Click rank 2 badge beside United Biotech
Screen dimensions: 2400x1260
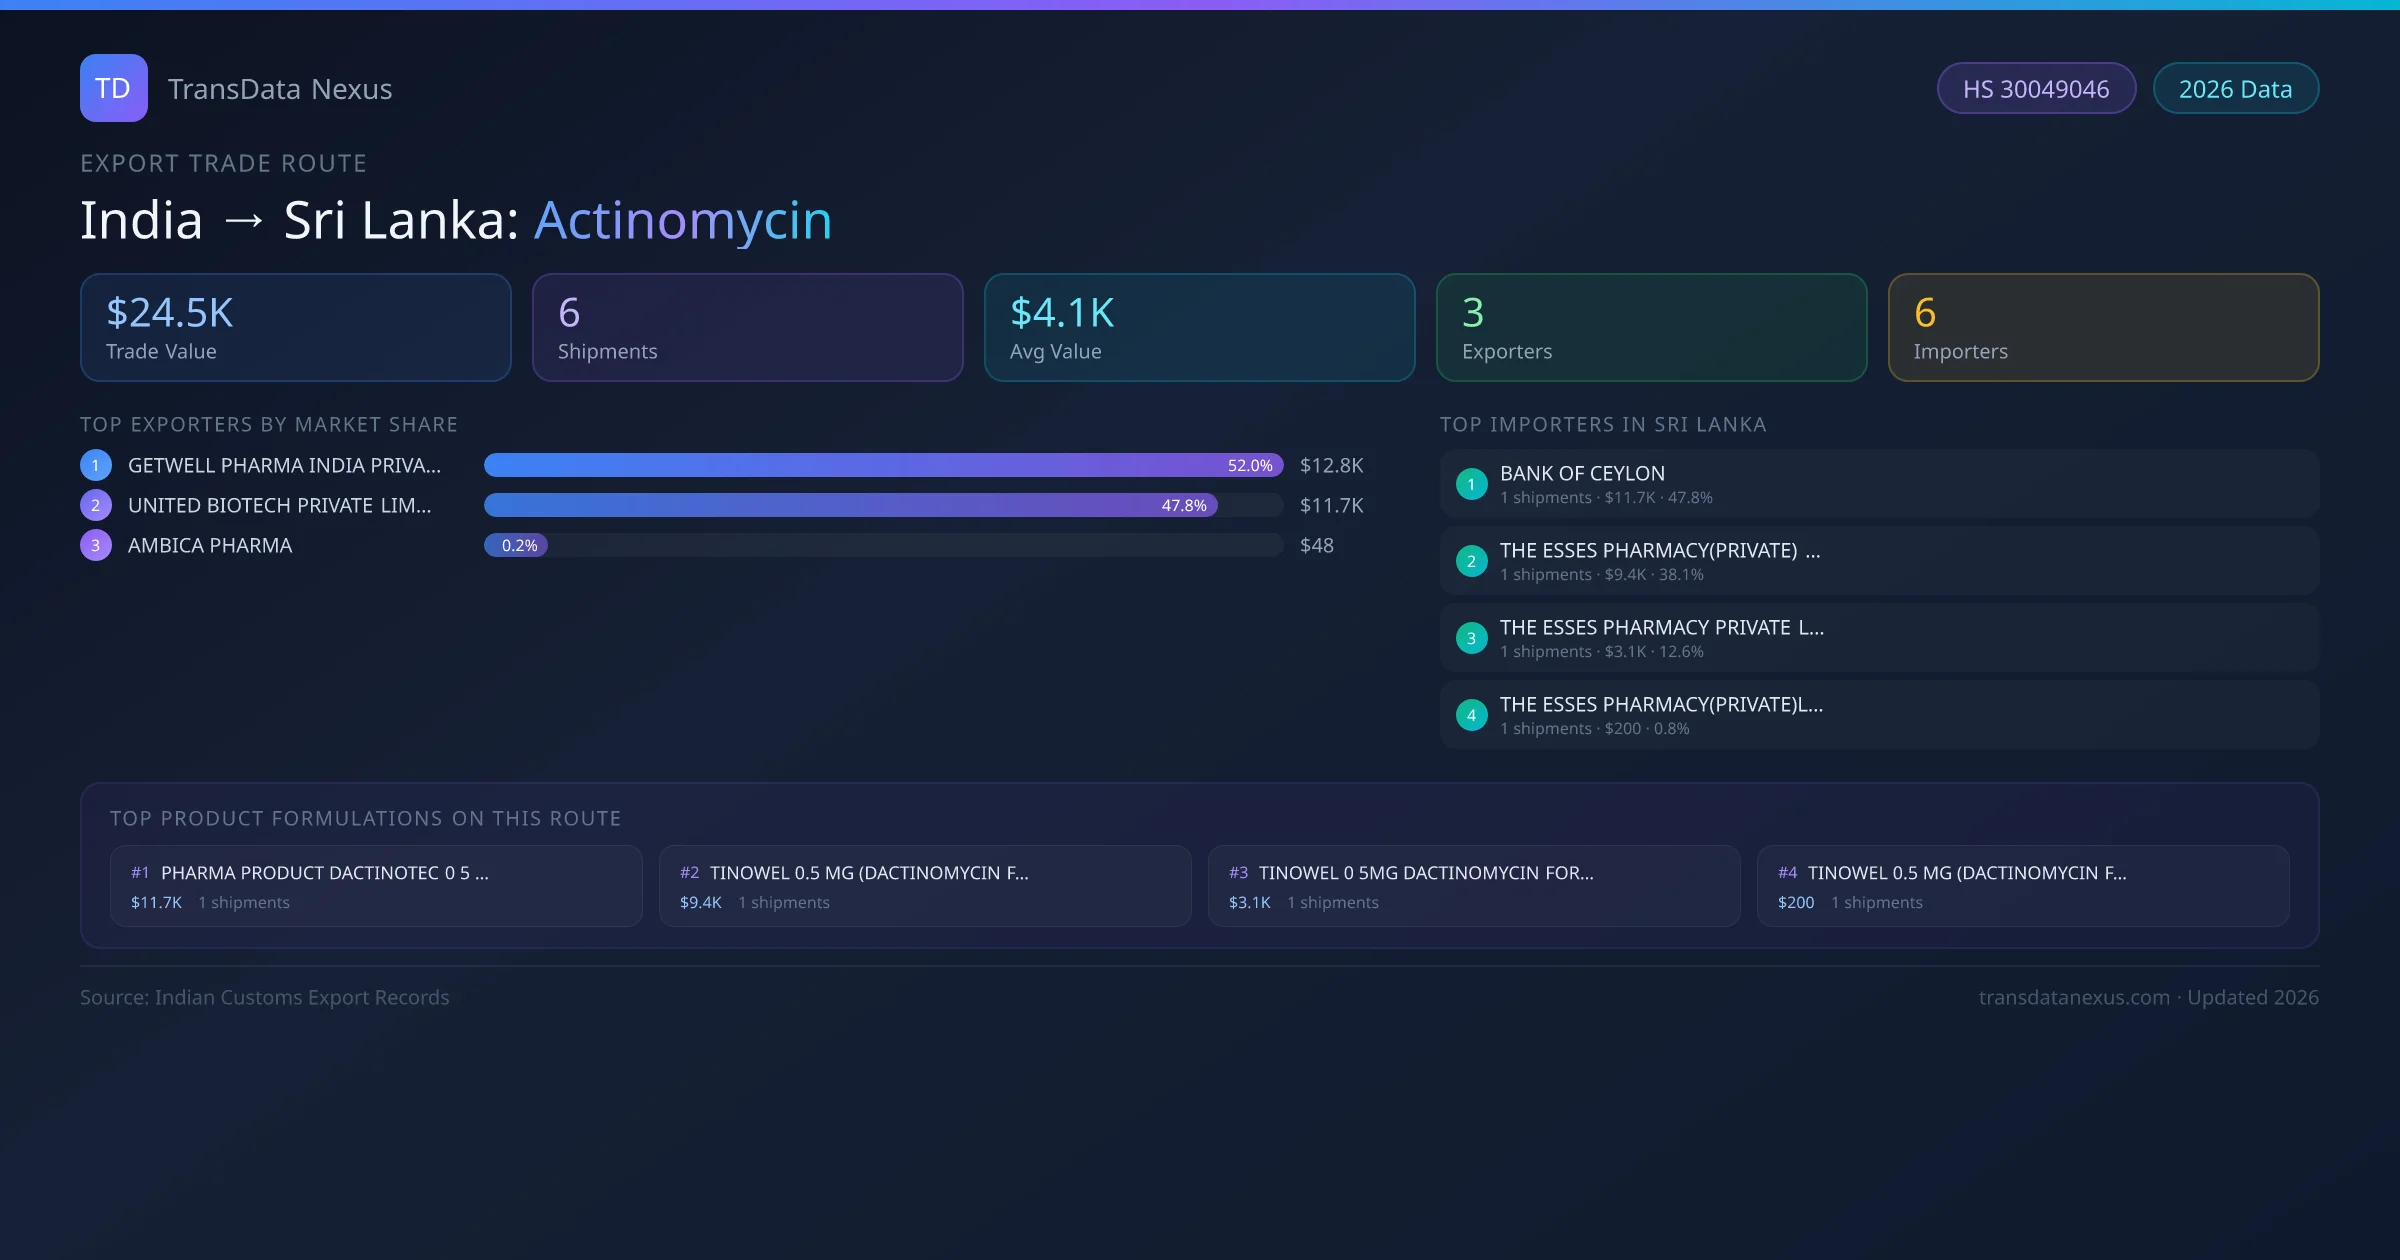pos(96,505)
